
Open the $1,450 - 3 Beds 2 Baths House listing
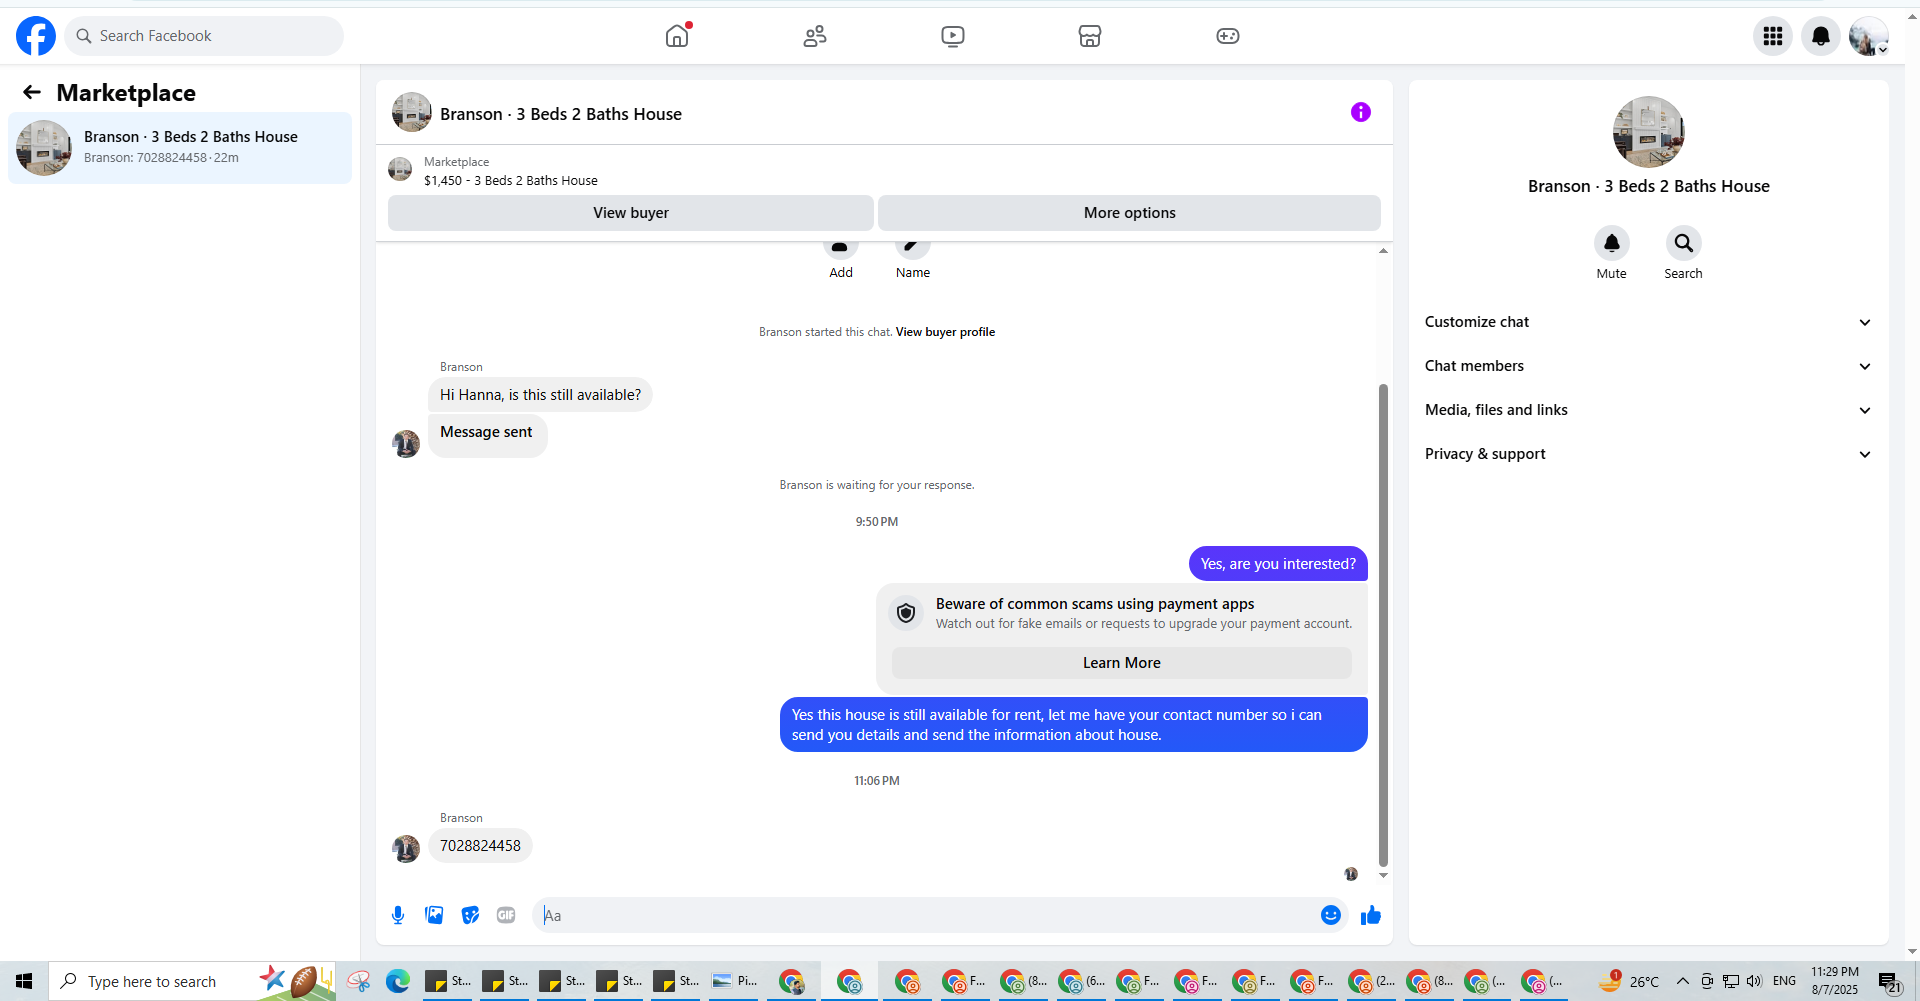[x=511, y=181]
